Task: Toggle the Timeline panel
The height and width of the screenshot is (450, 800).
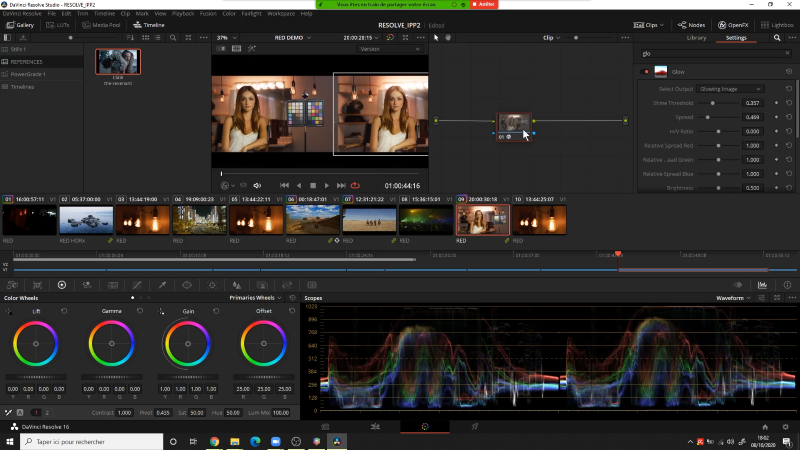Action: (149, 25)
